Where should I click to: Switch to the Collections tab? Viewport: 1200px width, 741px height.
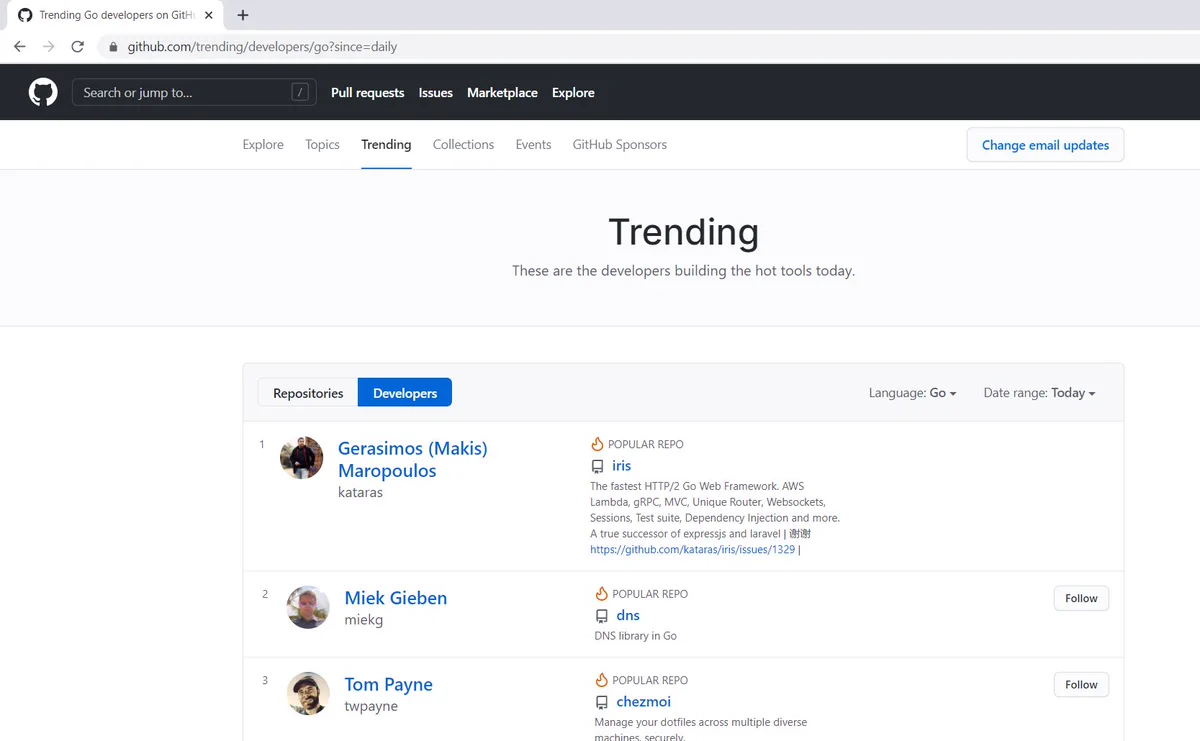pyautogui.click(x=463, y=145)
